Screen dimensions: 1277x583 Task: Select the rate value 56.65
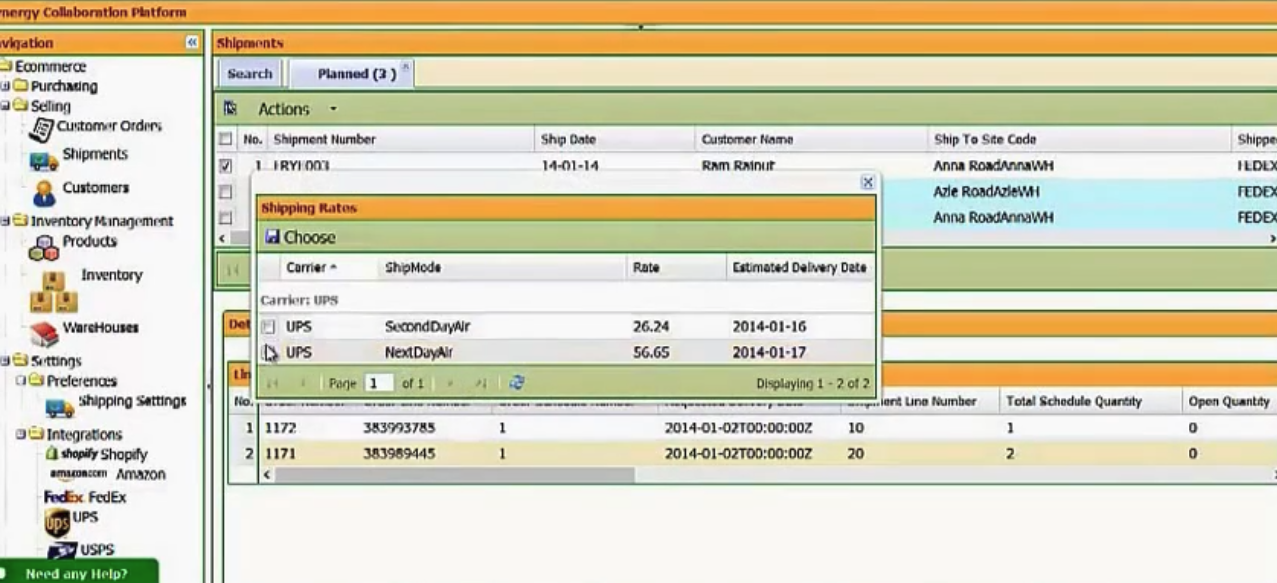pos(651,352)
